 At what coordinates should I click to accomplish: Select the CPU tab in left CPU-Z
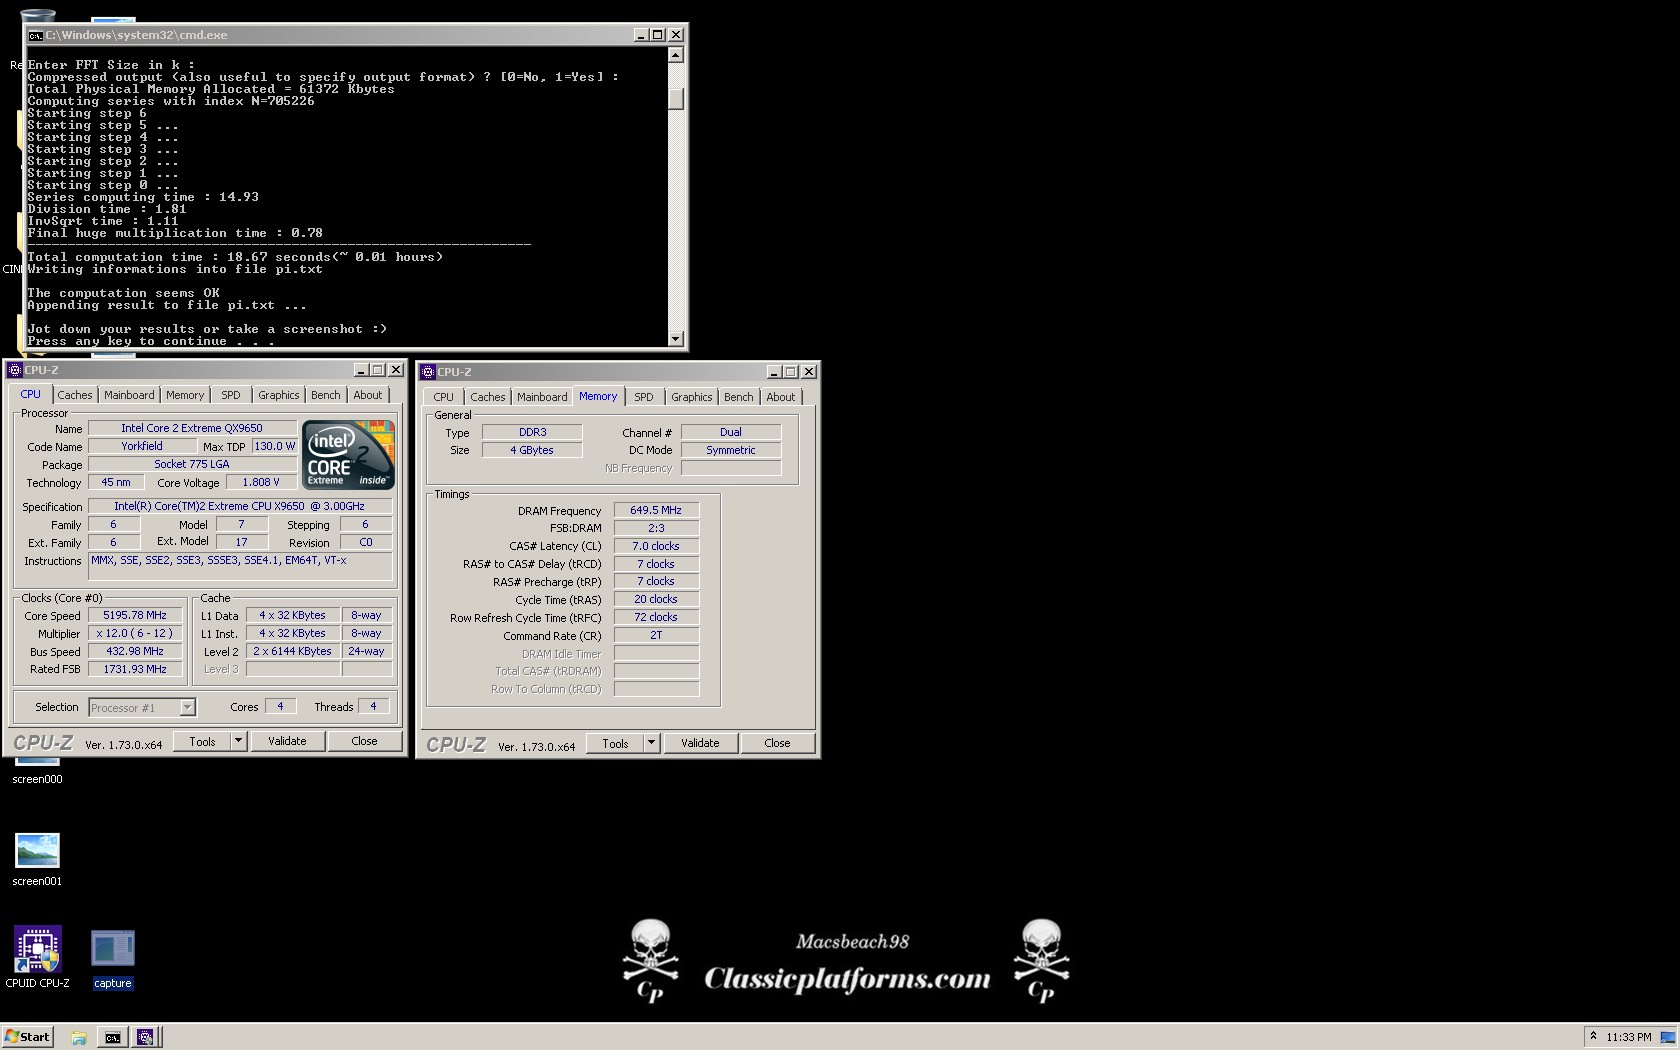(31, 394)
